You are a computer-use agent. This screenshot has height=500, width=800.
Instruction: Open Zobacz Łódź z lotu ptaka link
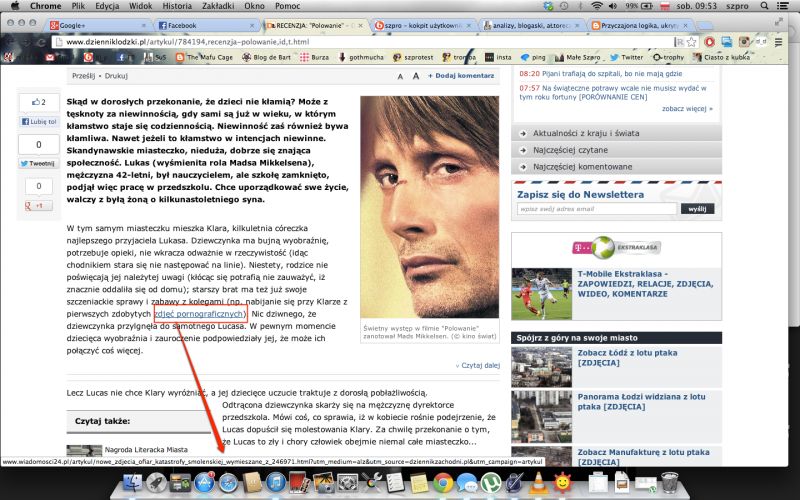628,358
